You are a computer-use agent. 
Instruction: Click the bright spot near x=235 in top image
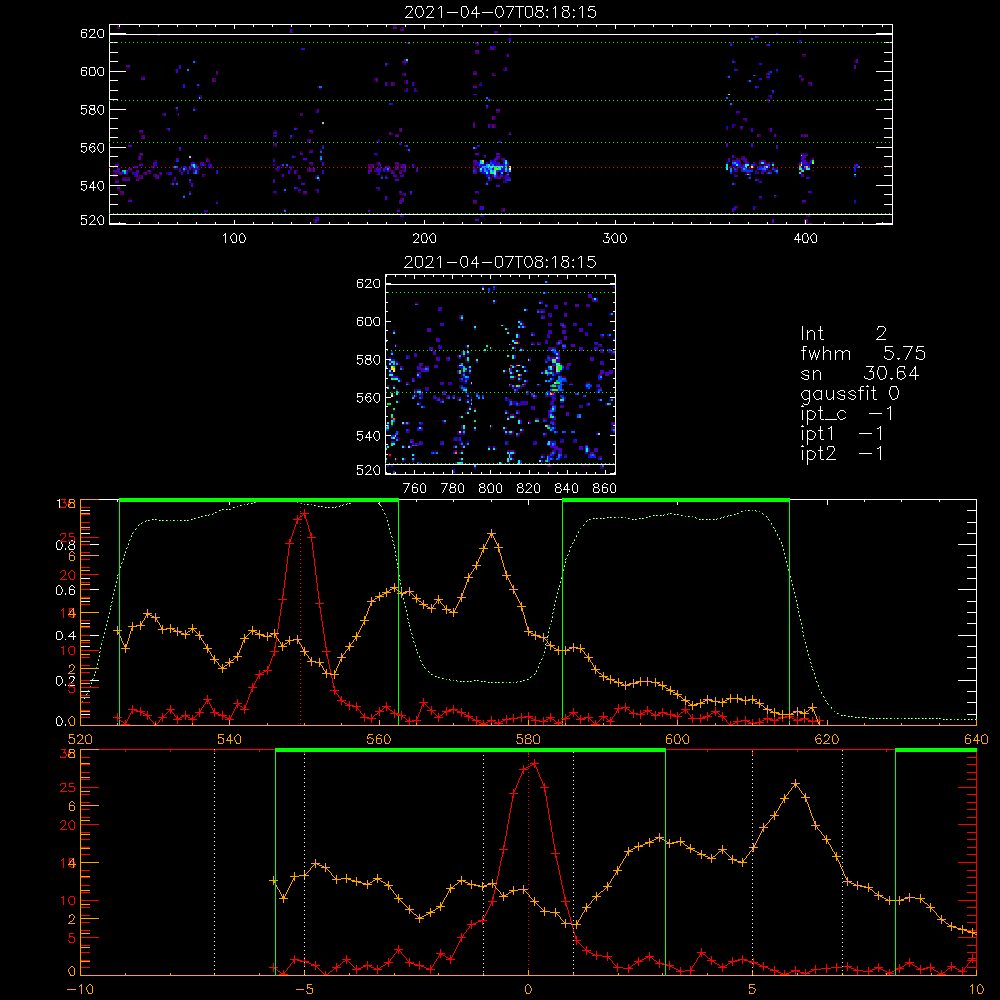point(491,168)
